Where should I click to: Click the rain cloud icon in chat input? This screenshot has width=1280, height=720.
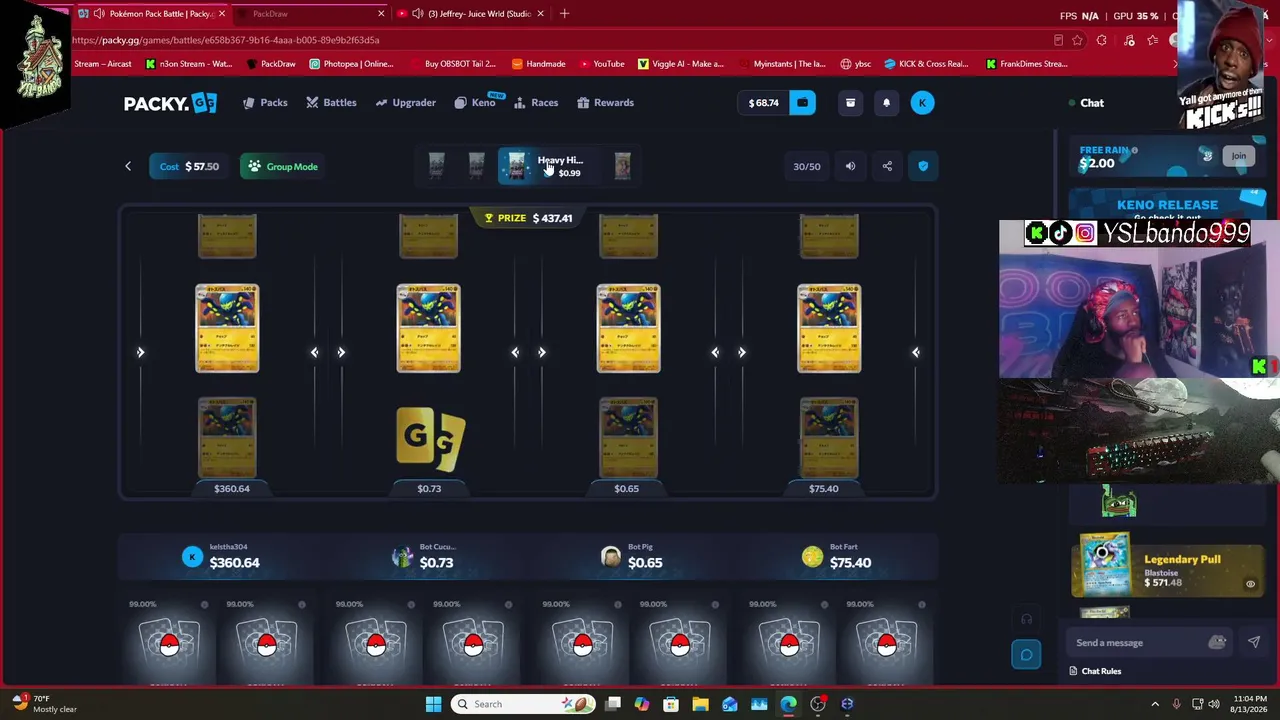click(1217, 643)
